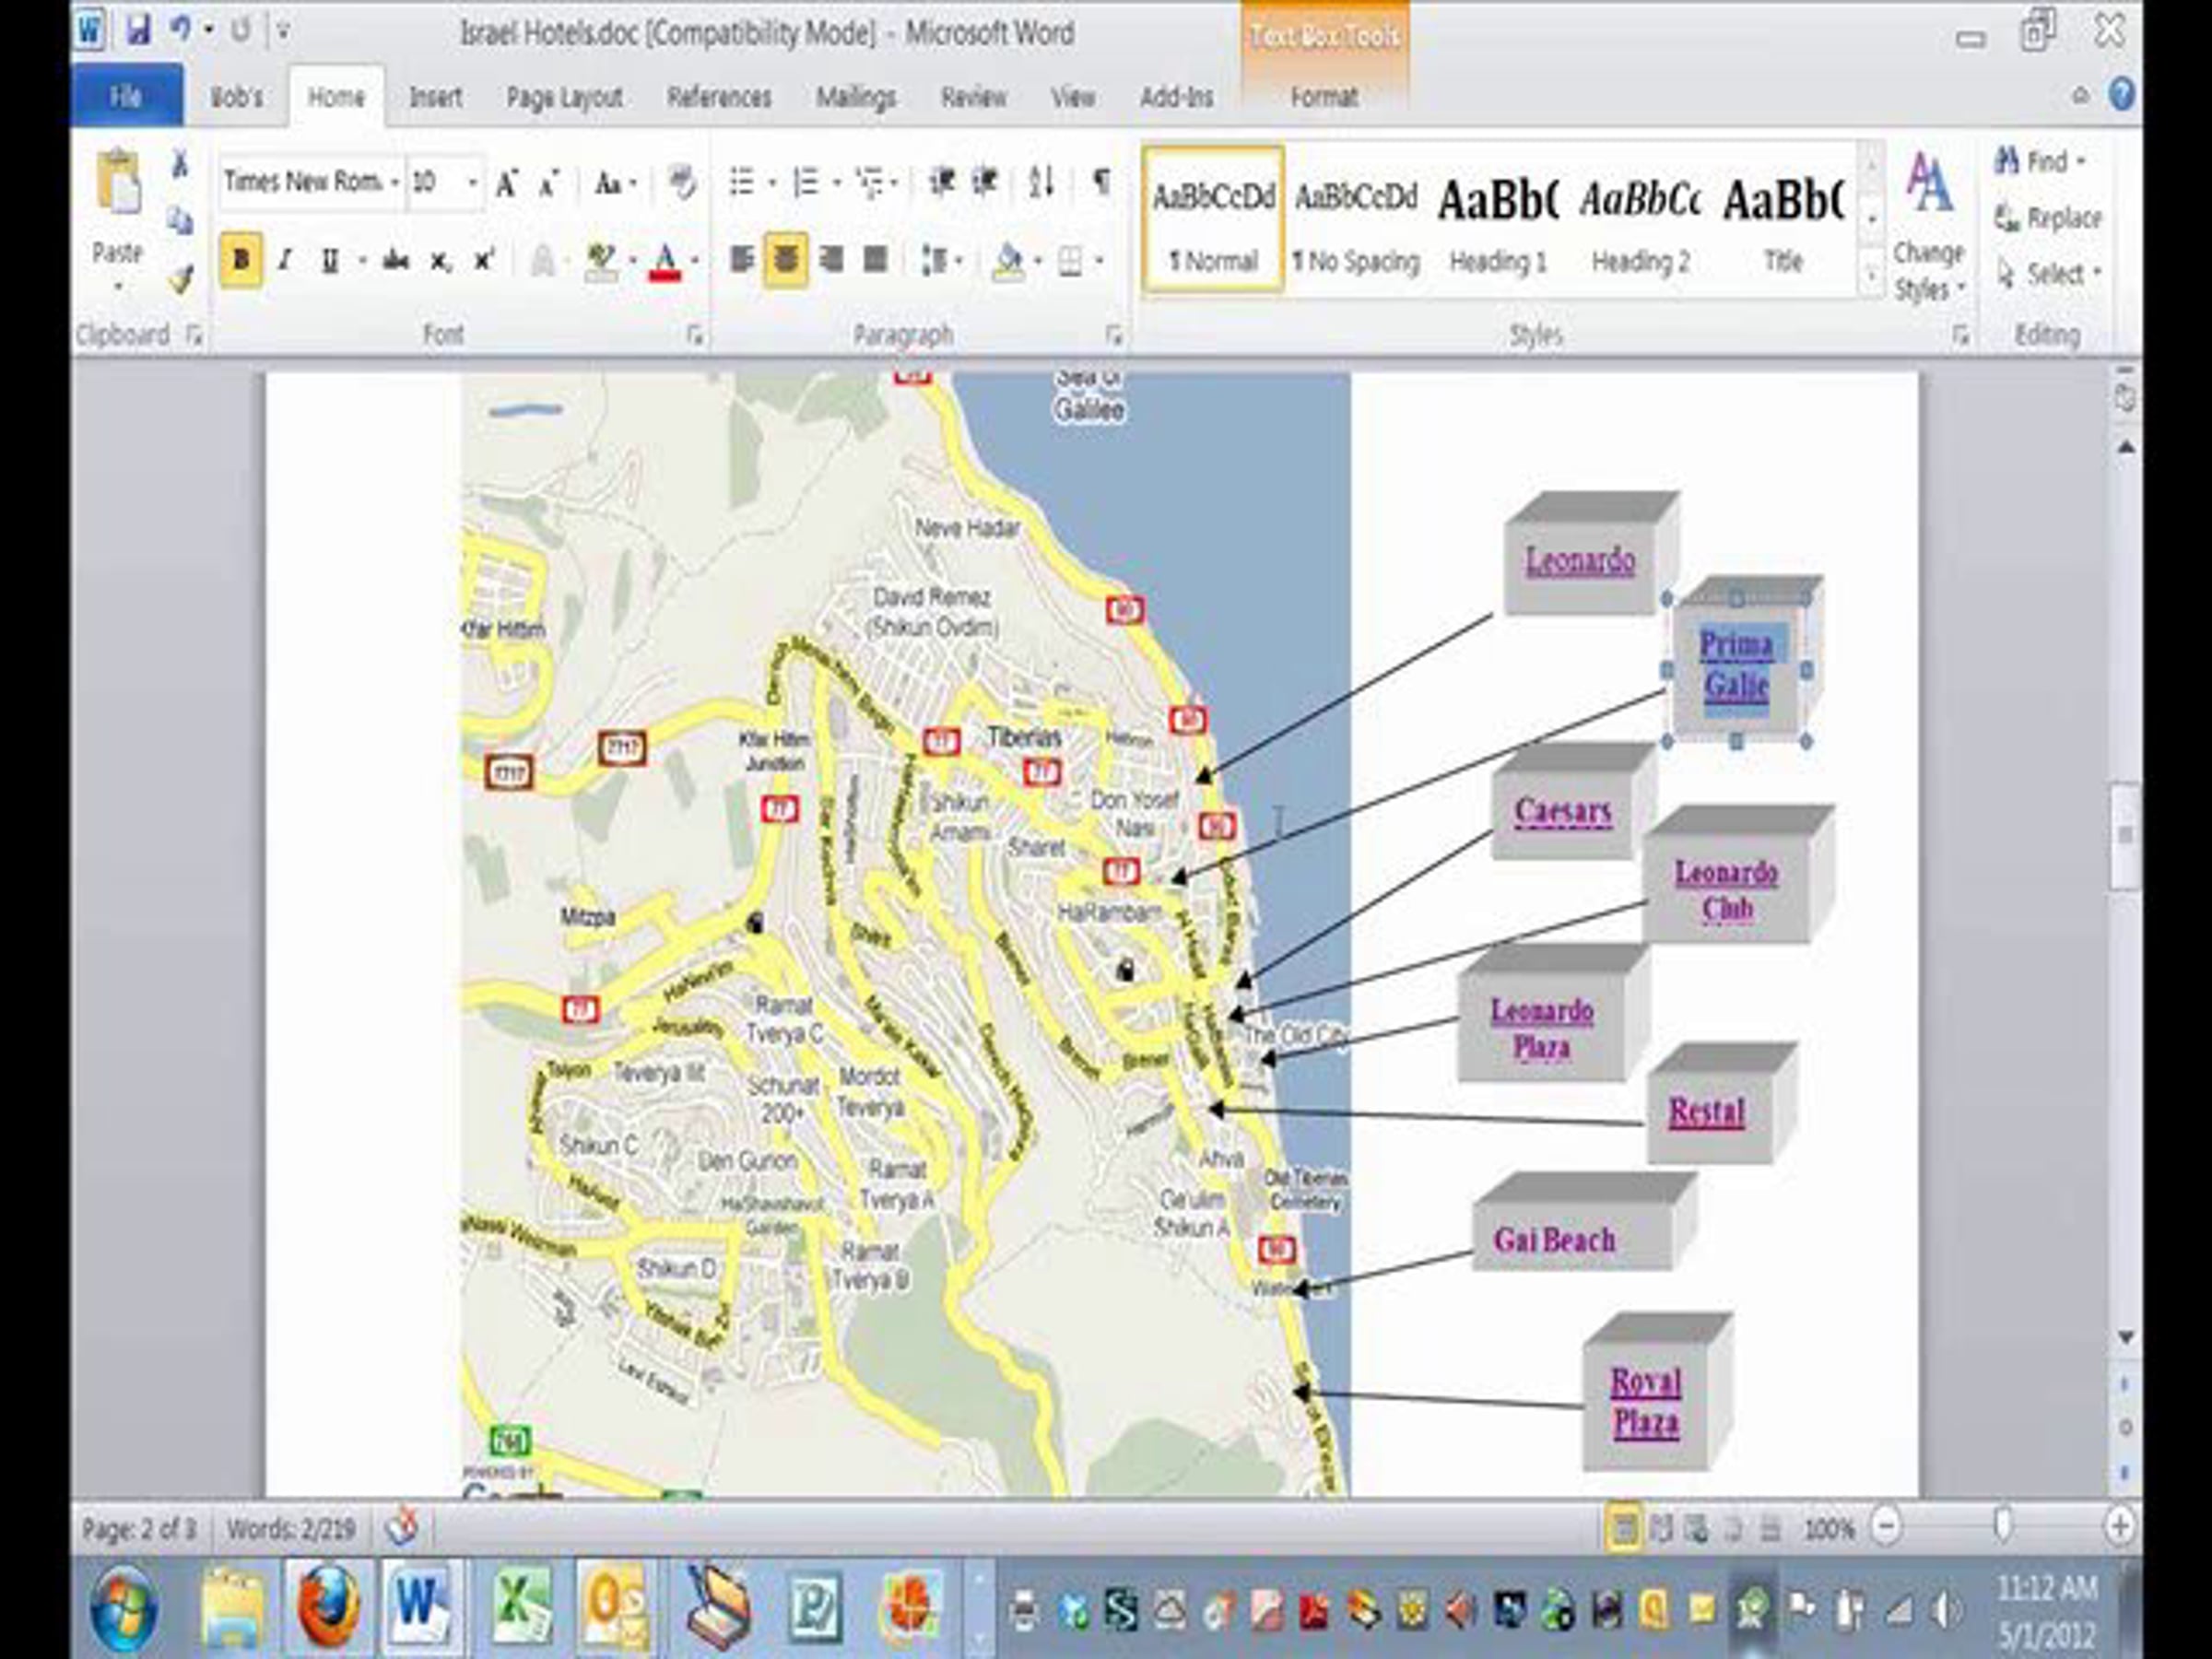2212x1659 pixels.
Task: Click the Bullets list icon
Action: (741, 182)
